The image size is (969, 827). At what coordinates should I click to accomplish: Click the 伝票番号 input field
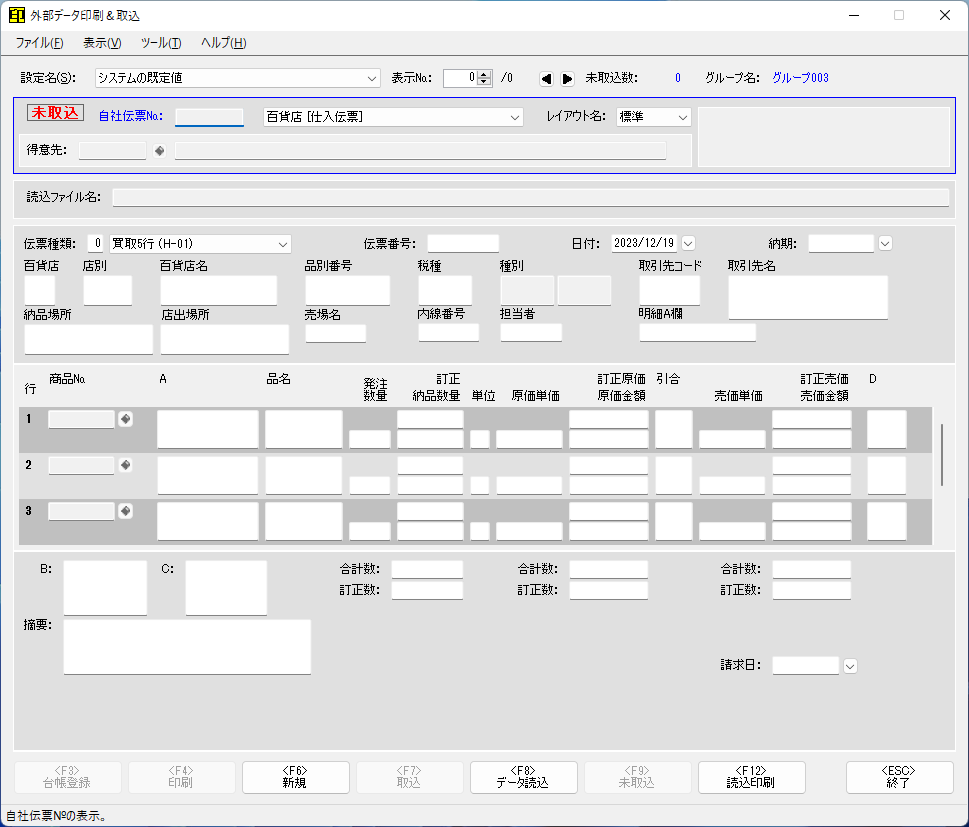(x=463, y=244)
